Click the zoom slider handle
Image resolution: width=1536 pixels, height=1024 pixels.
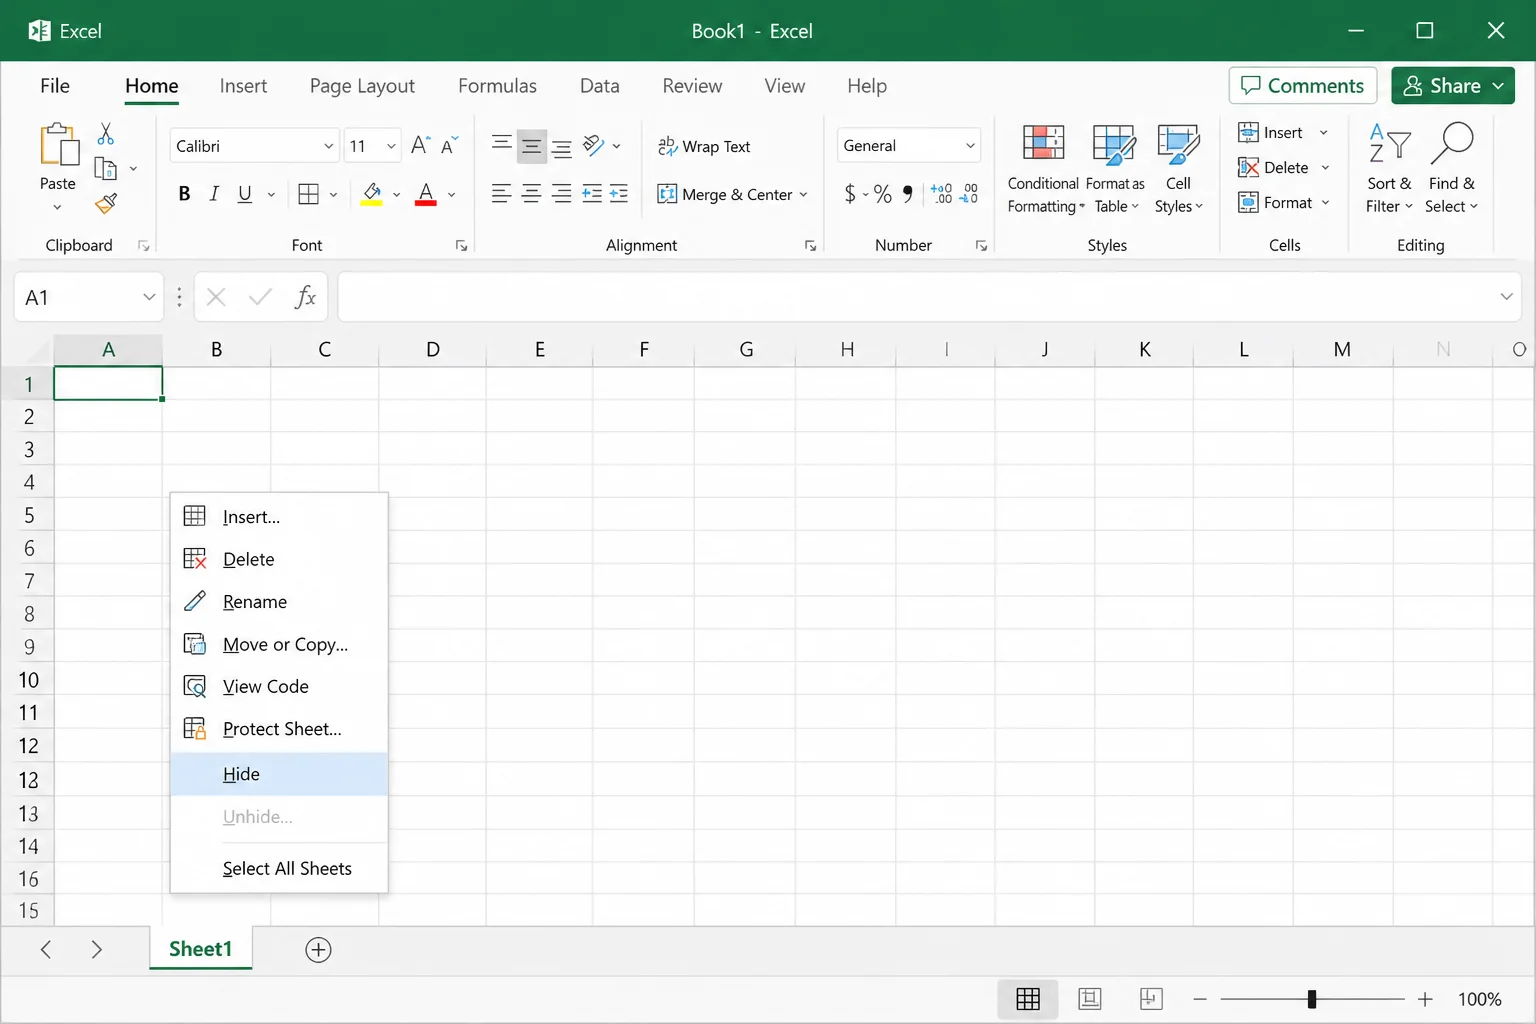pyautogui.click(x=1312, y=999)
